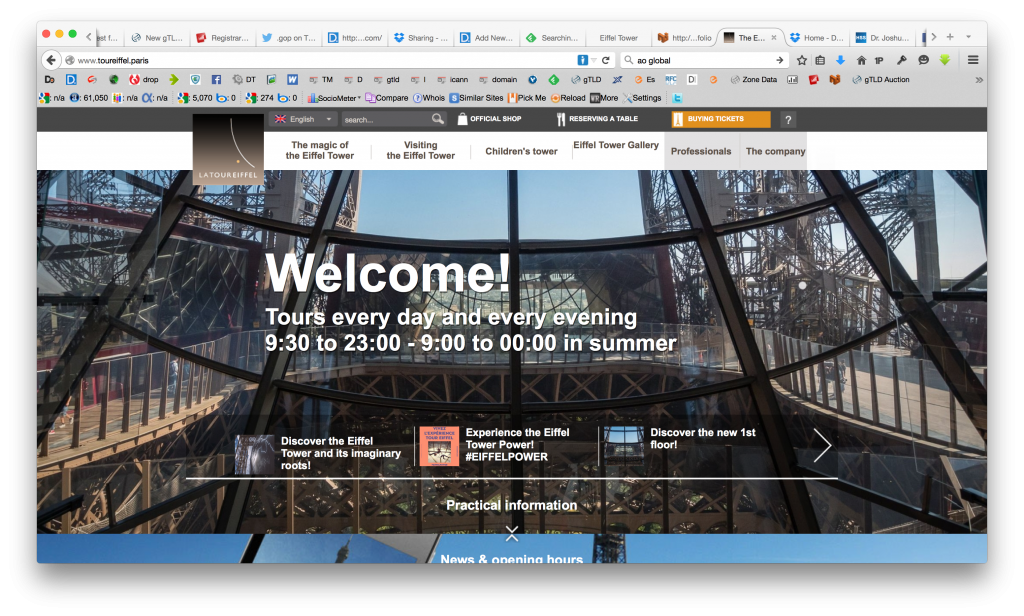Open the Firefox hamburger menu
This screenshot has width=1024, height=616.
point(973,60)
